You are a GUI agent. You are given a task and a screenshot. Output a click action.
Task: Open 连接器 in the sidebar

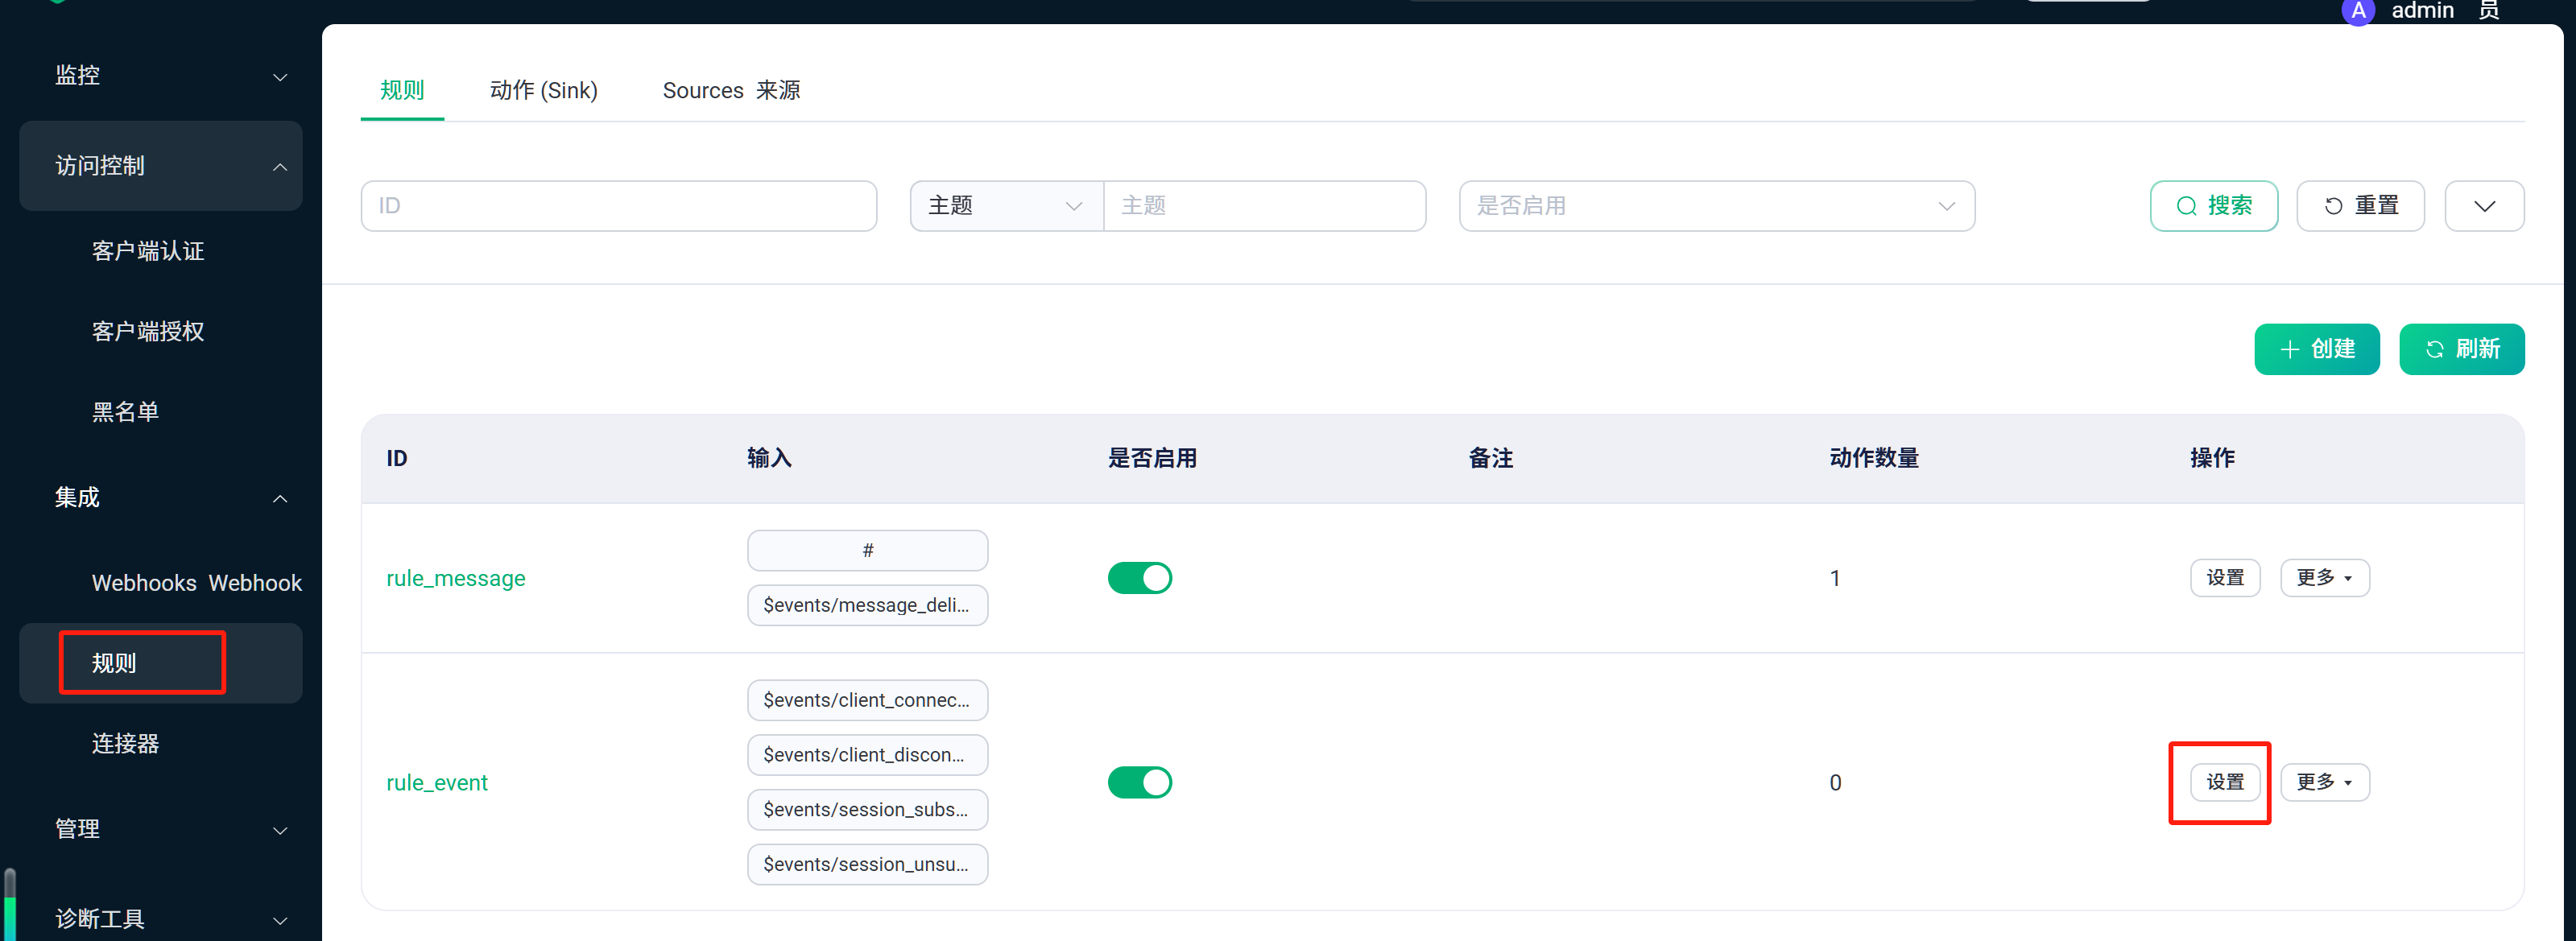click(x=125, y=744)
